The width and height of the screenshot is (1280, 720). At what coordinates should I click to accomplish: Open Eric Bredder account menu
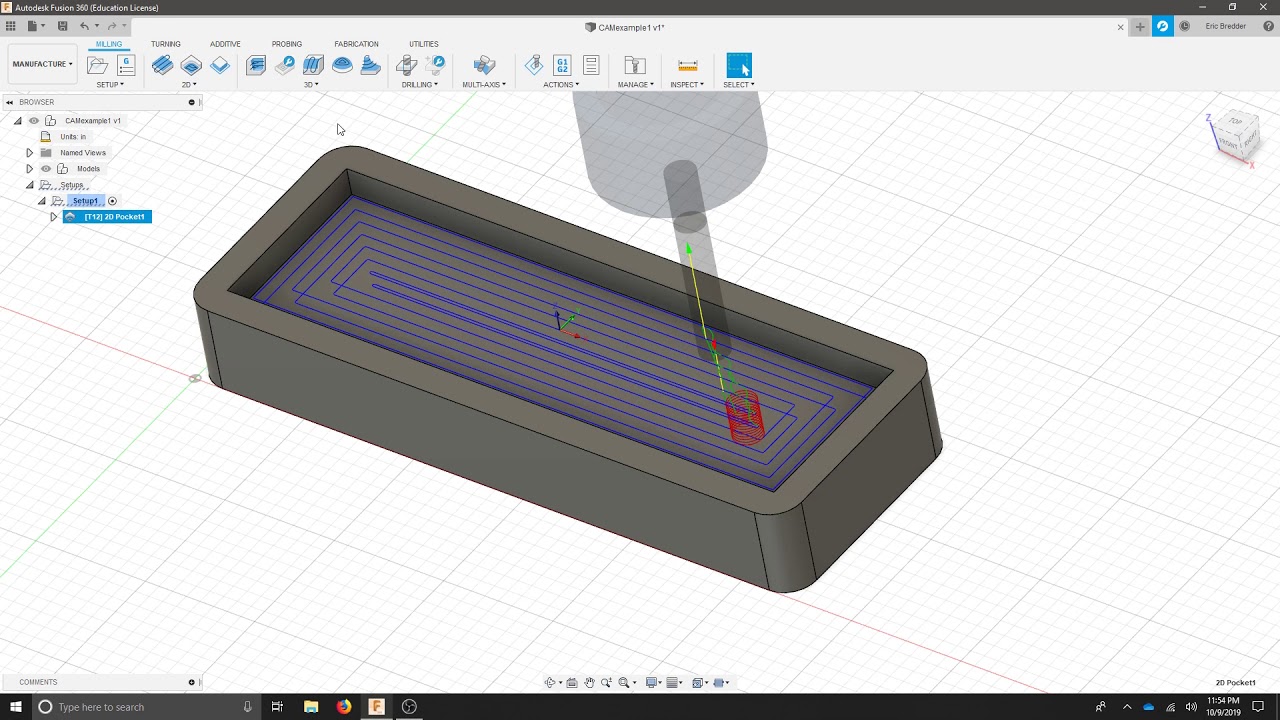click(x=1226, y=27)
